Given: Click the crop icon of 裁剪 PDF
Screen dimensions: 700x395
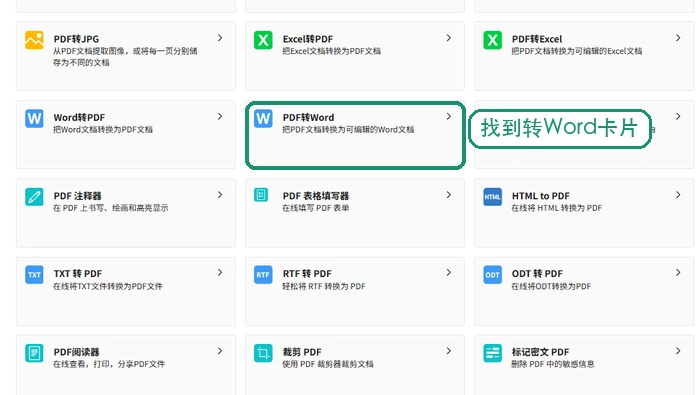Looking at the screenshot, I should (x=263, y=353).
